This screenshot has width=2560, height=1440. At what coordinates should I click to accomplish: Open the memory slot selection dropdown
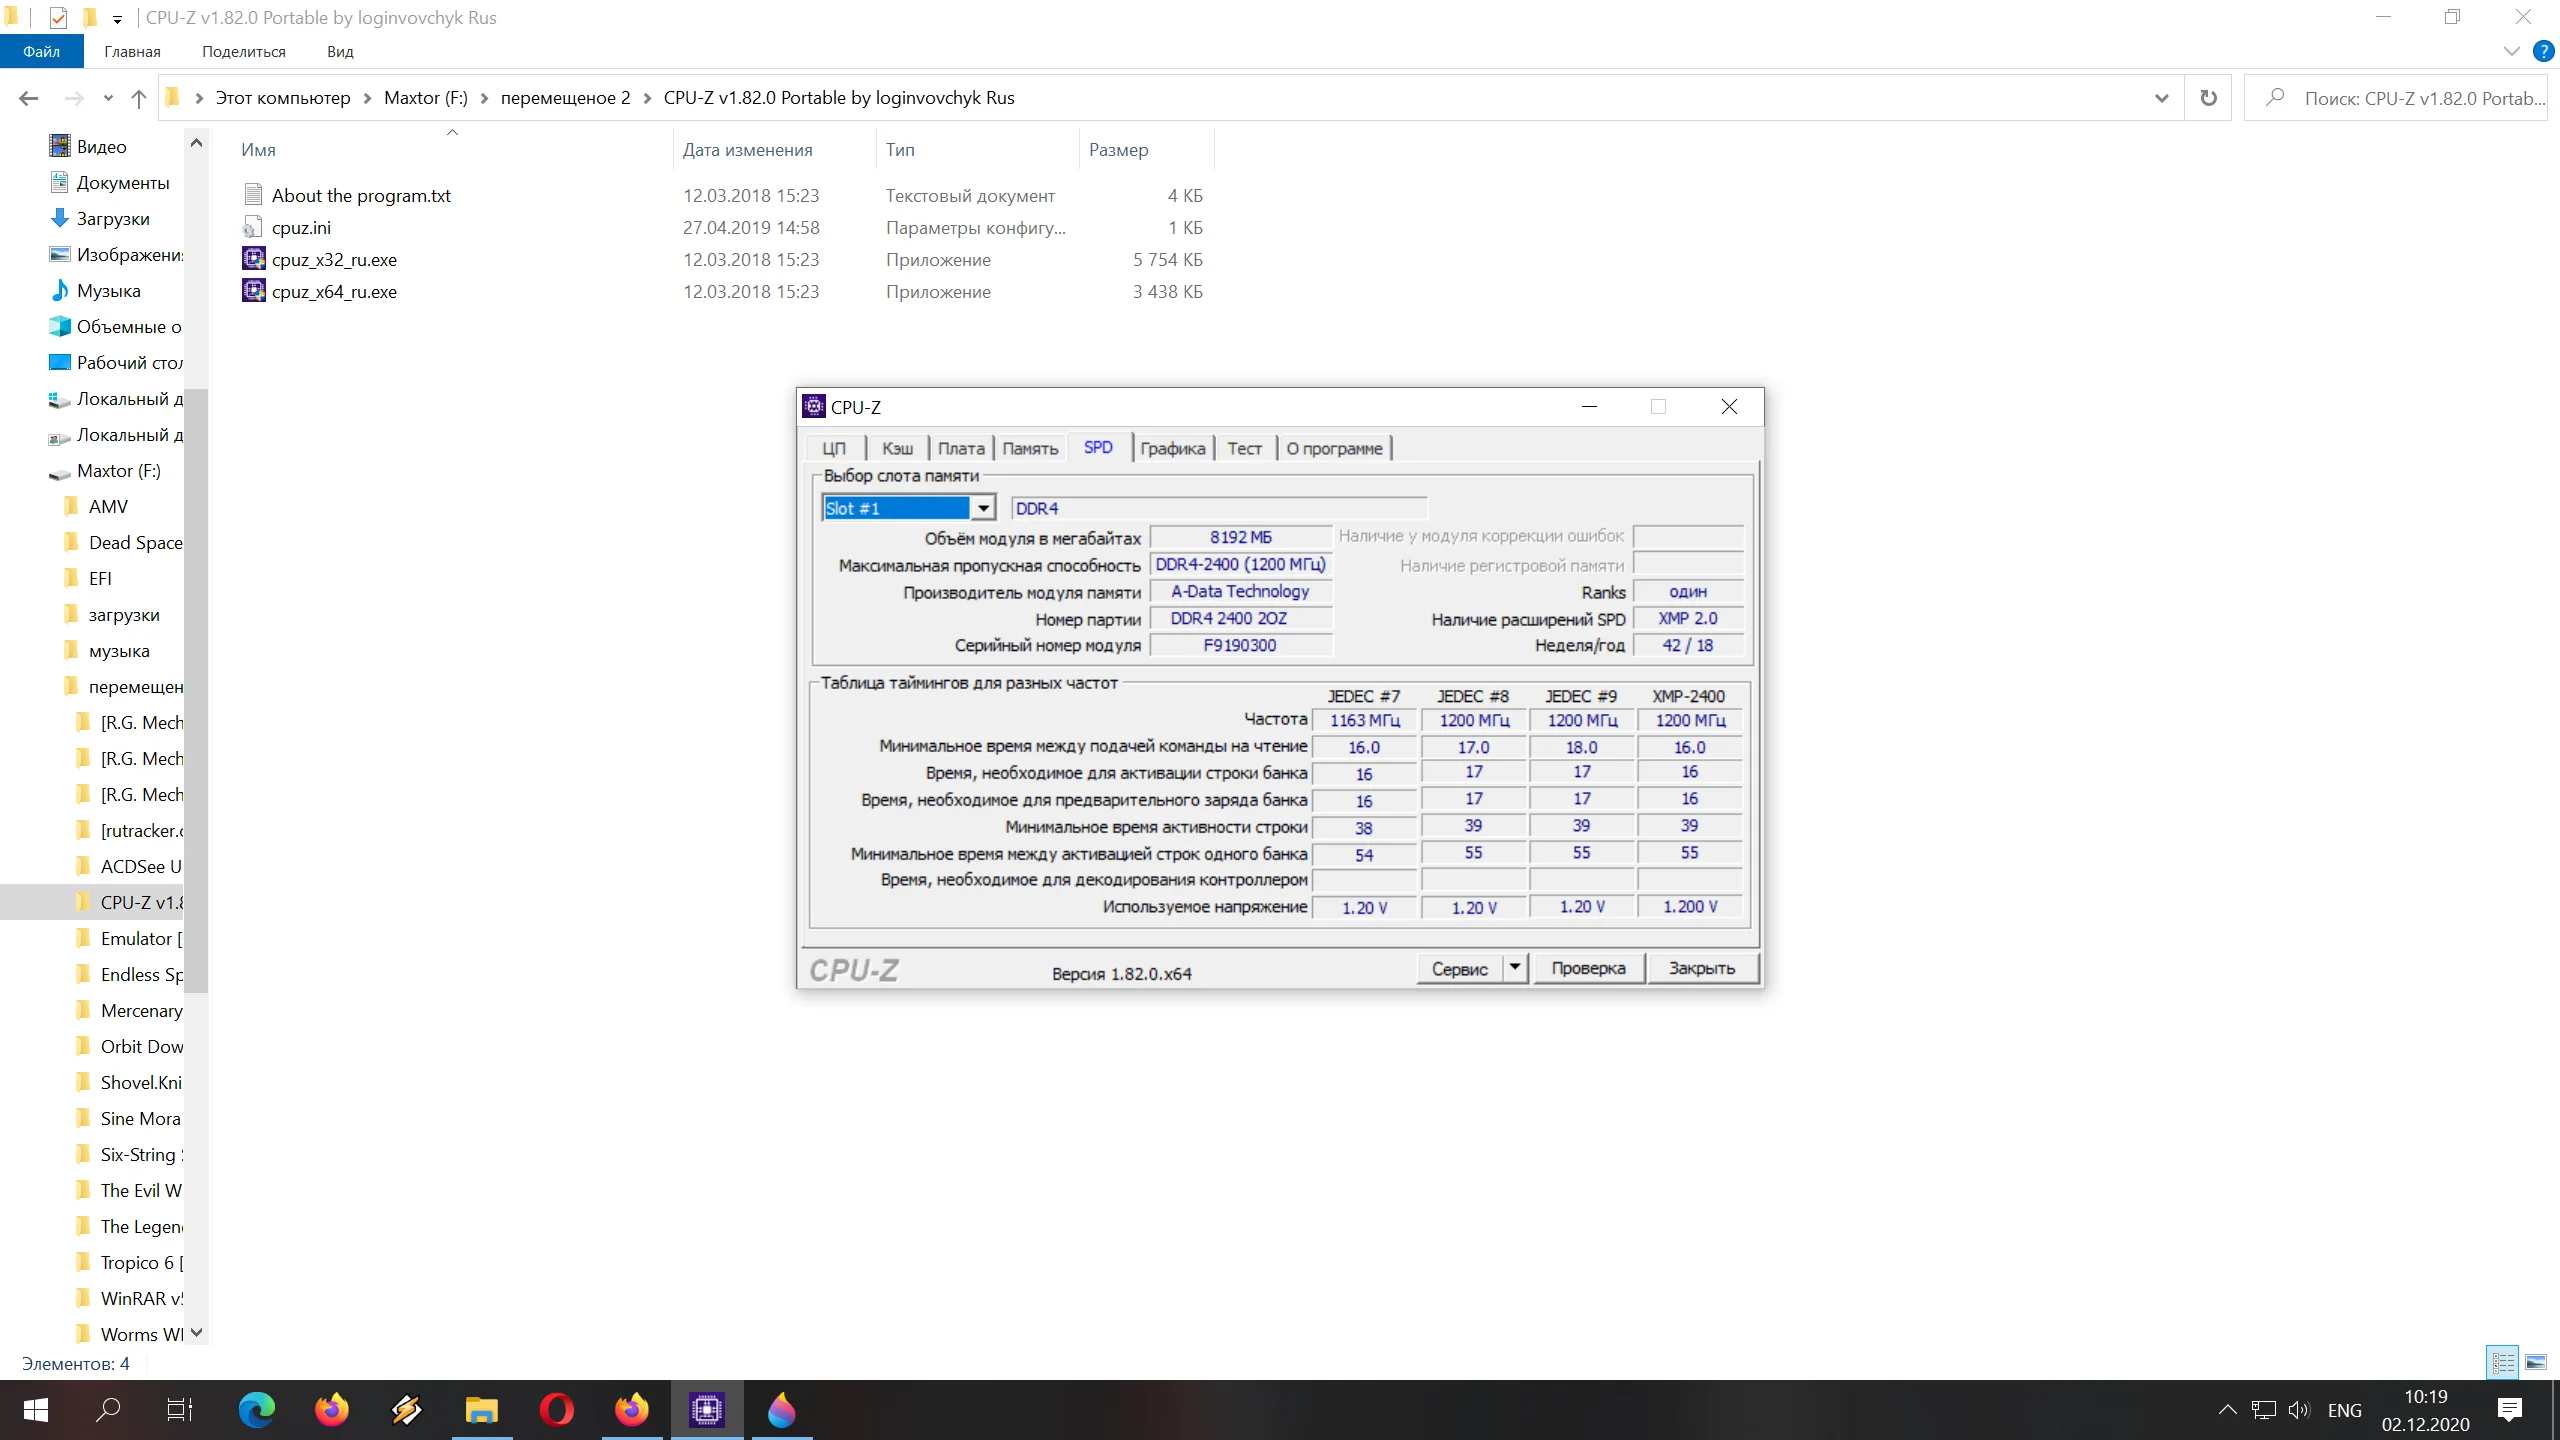(983, 508)
